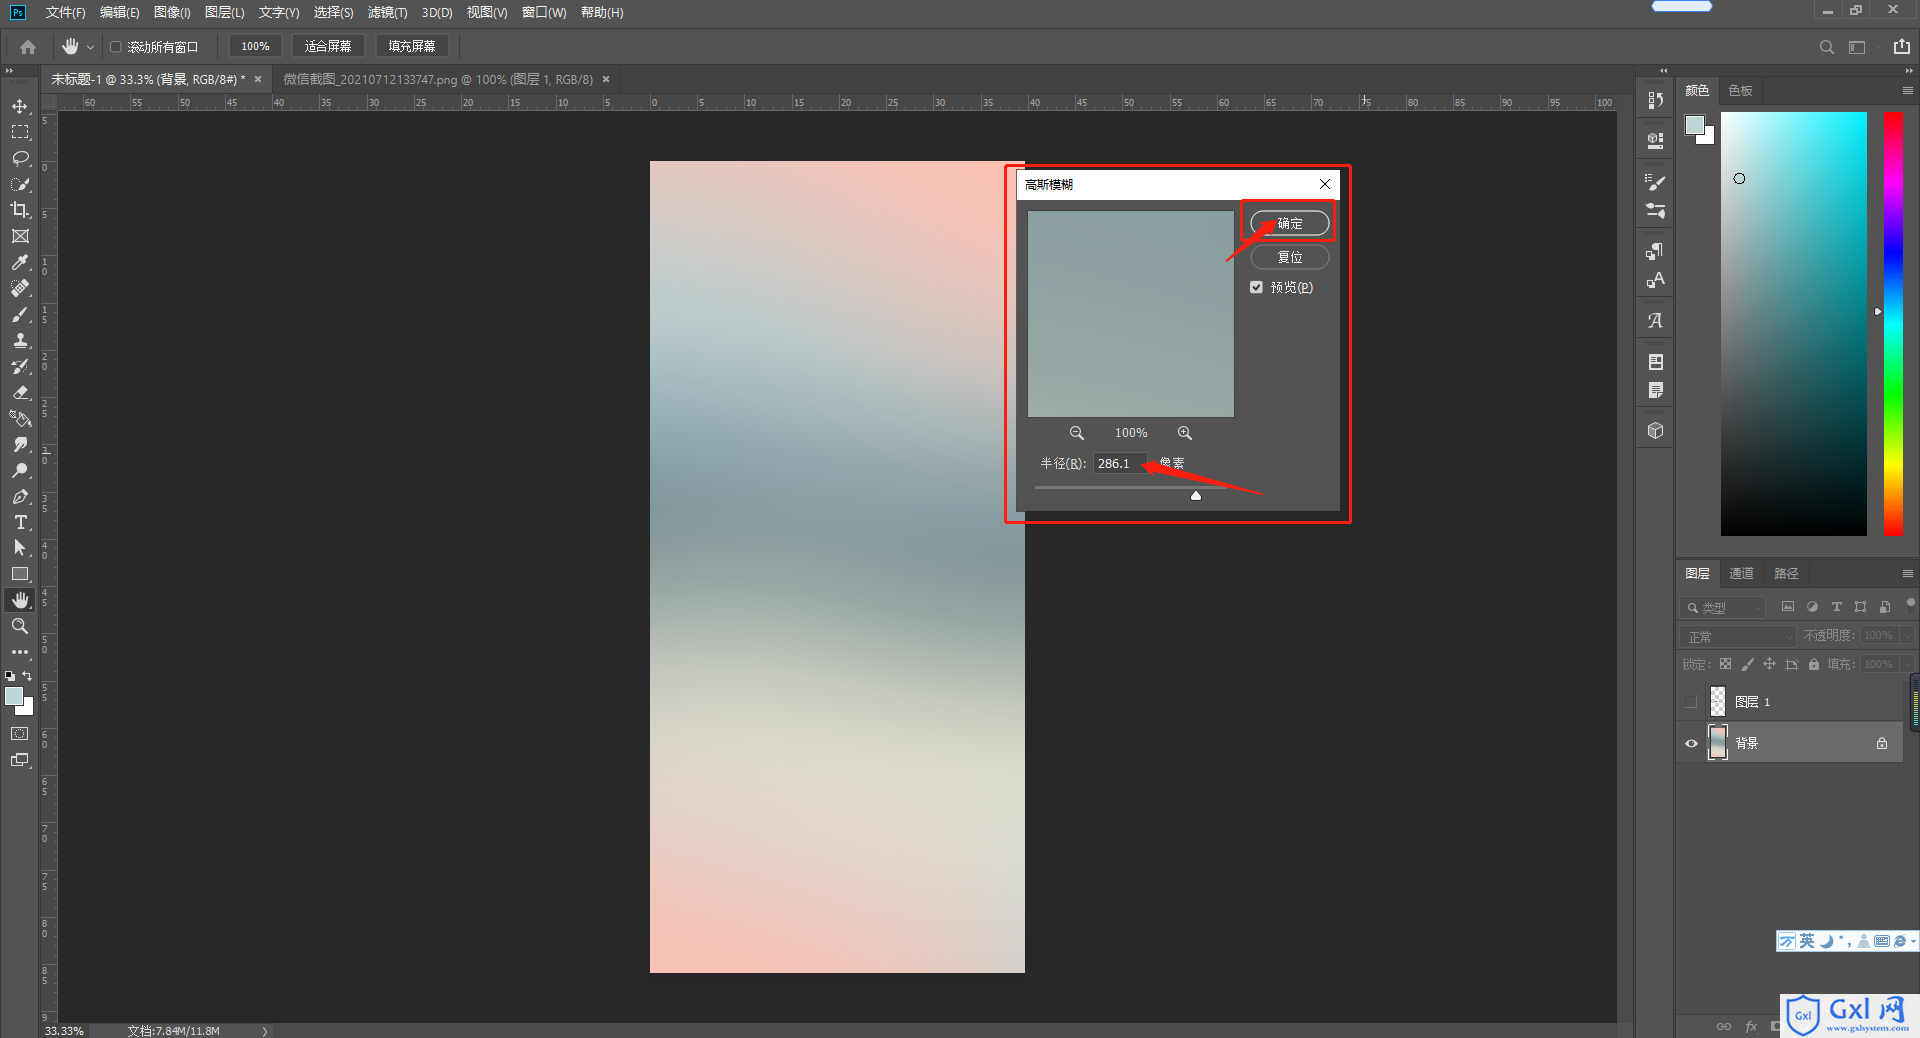
Task: Expand the status bar info arrow
Action: point(265,1031)
